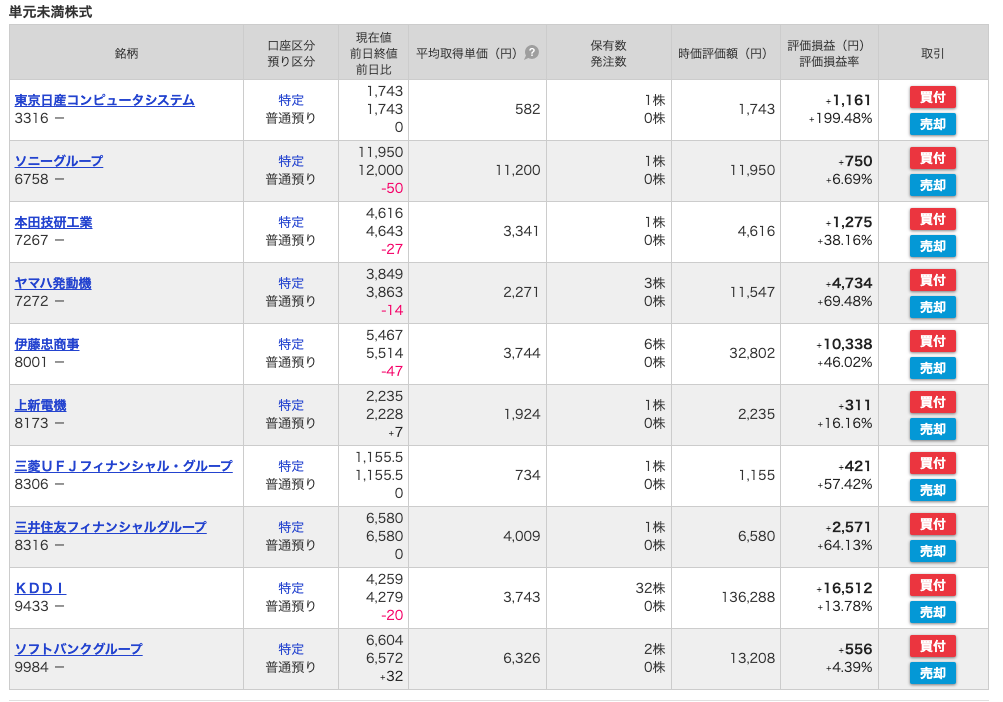Open 伊藤忠商事 stock link

click(47, 344)
